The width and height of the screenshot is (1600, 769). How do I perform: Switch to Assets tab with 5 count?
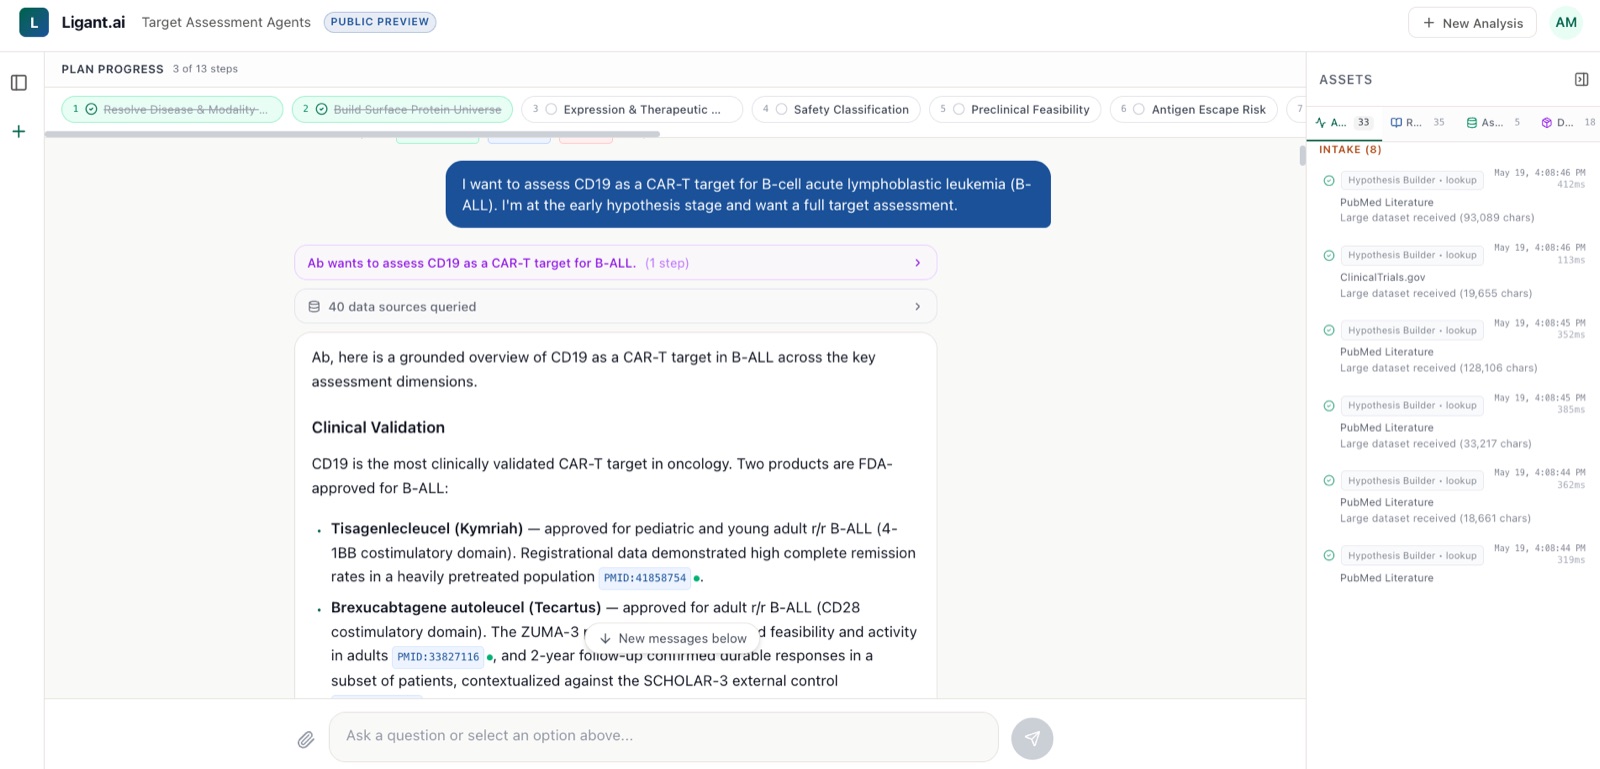tap(1494, 122)
